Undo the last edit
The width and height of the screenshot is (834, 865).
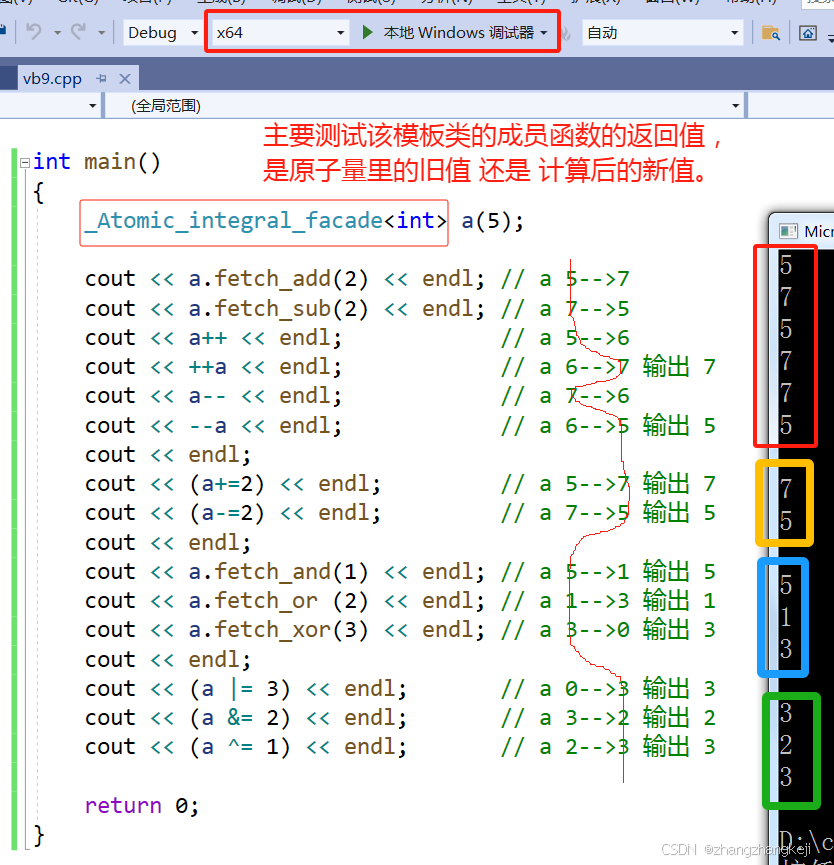(33, 32)
